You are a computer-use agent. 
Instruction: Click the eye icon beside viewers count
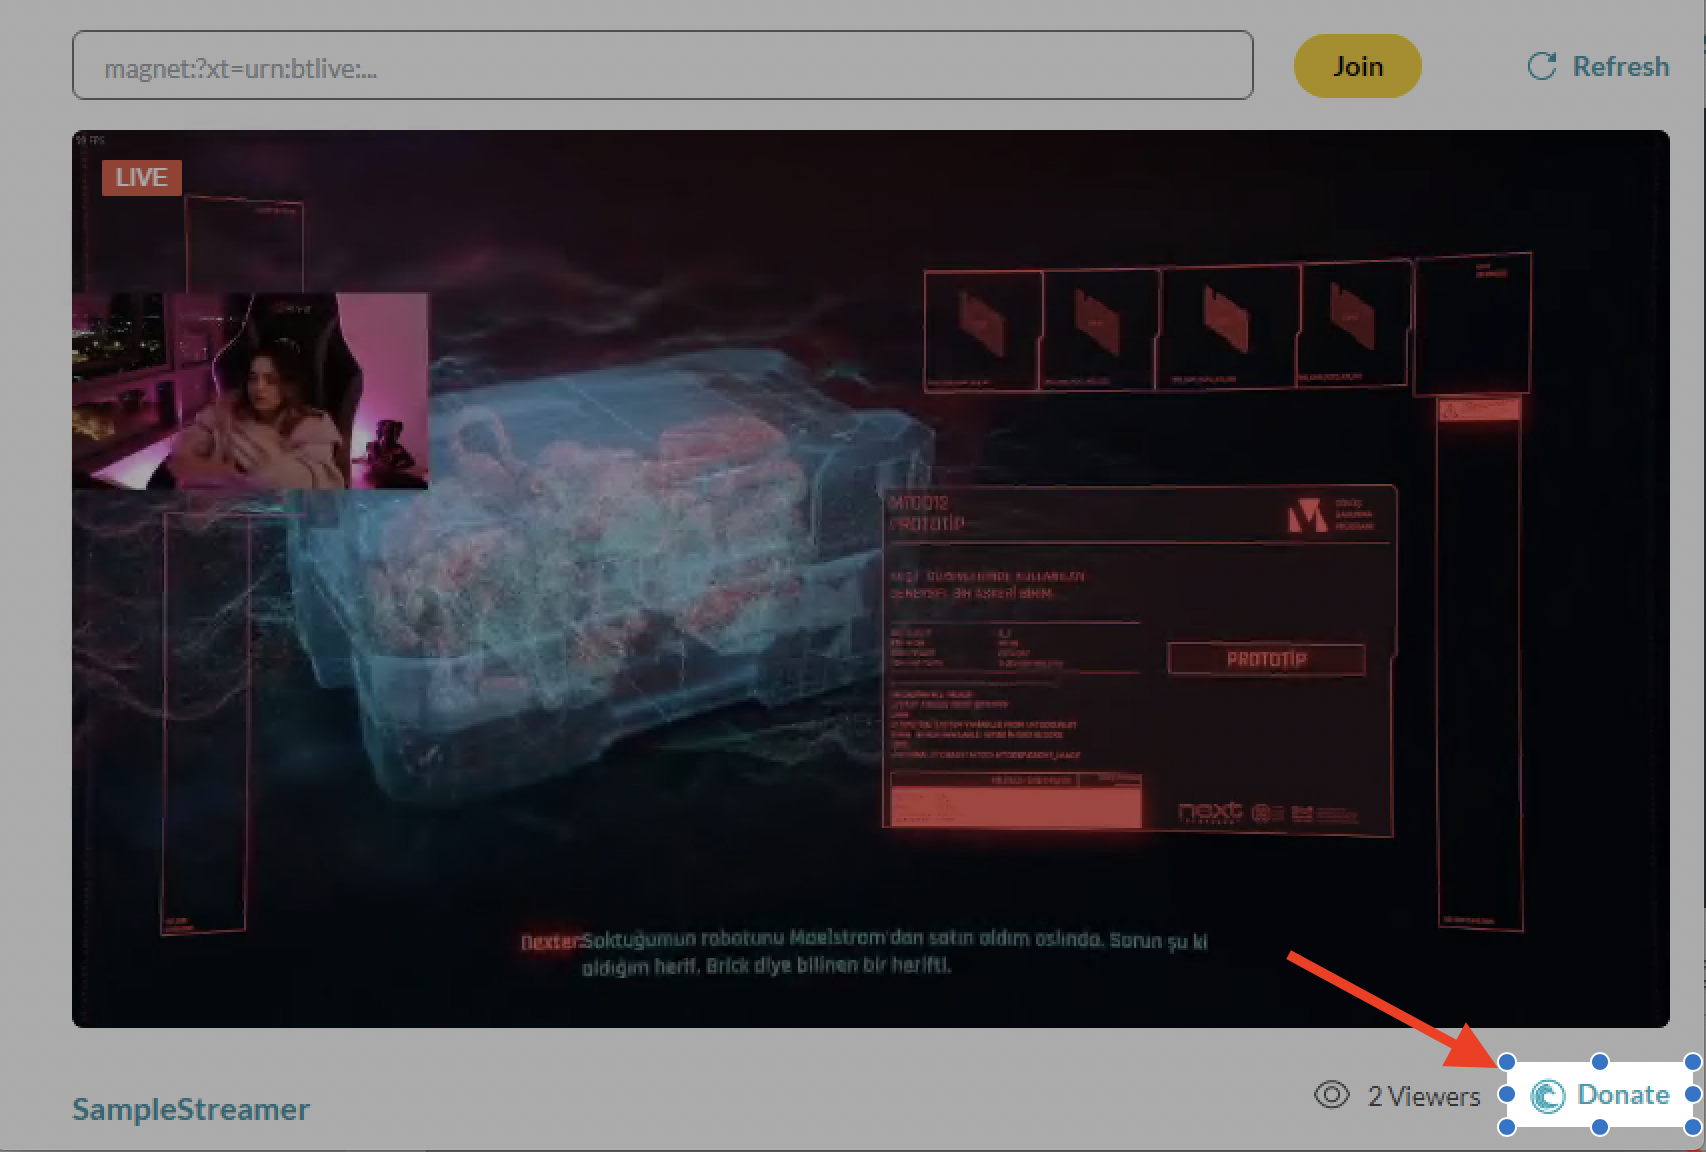coord(1331,1095)
